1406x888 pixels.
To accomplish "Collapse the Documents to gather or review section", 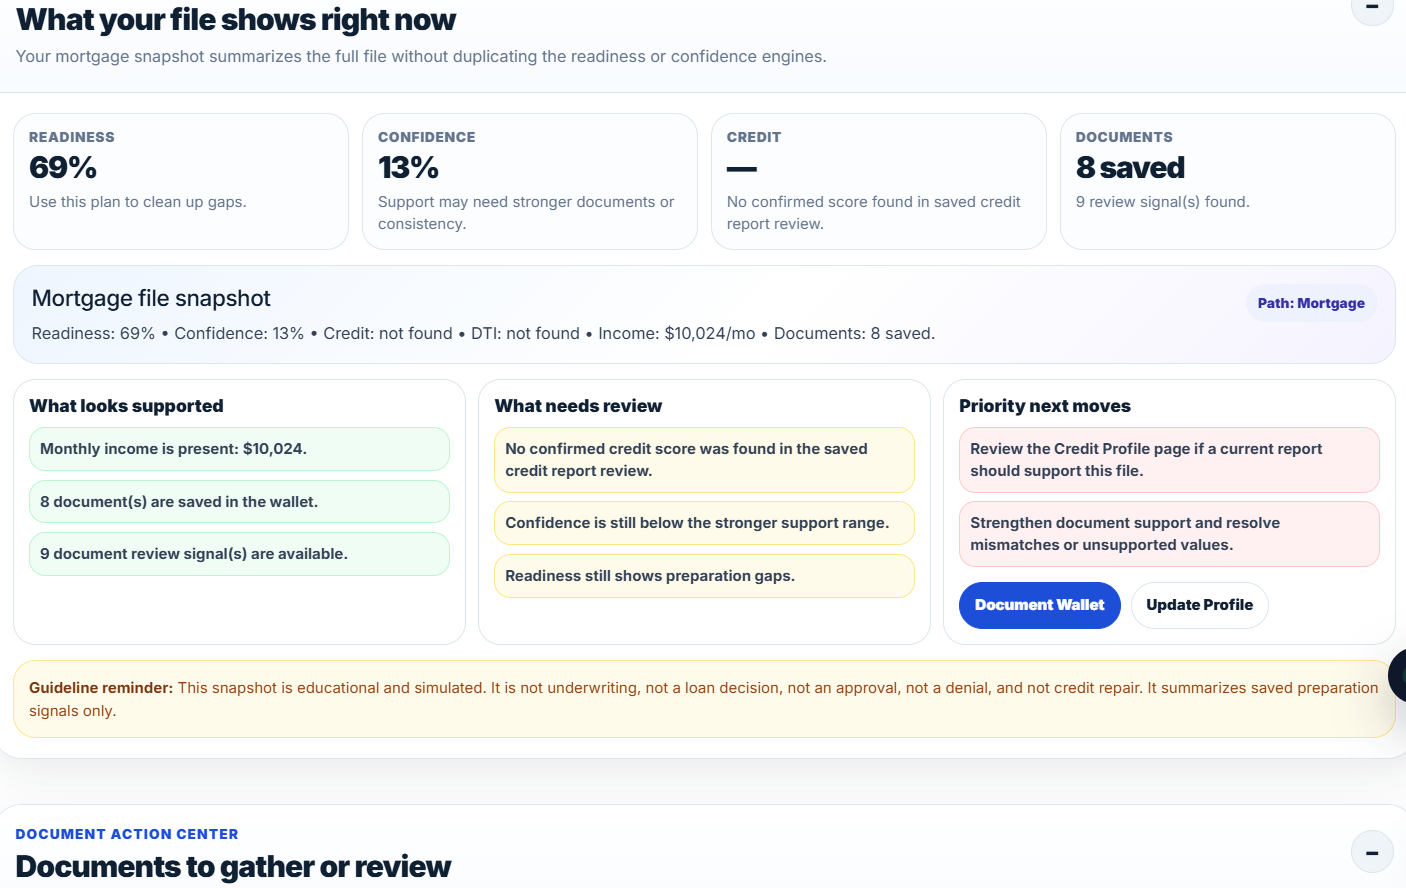I will click(x=1372, y=852).
